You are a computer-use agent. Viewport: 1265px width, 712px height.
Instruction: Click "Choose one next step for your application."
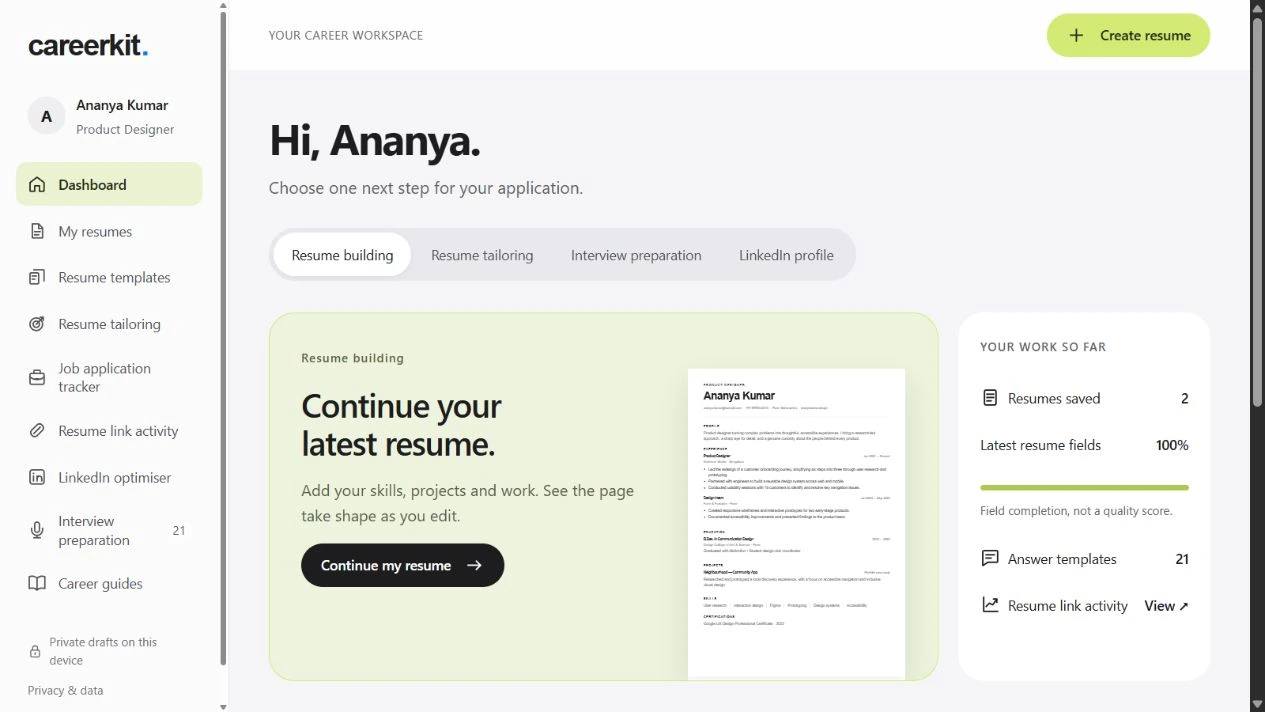coord(426,188)
